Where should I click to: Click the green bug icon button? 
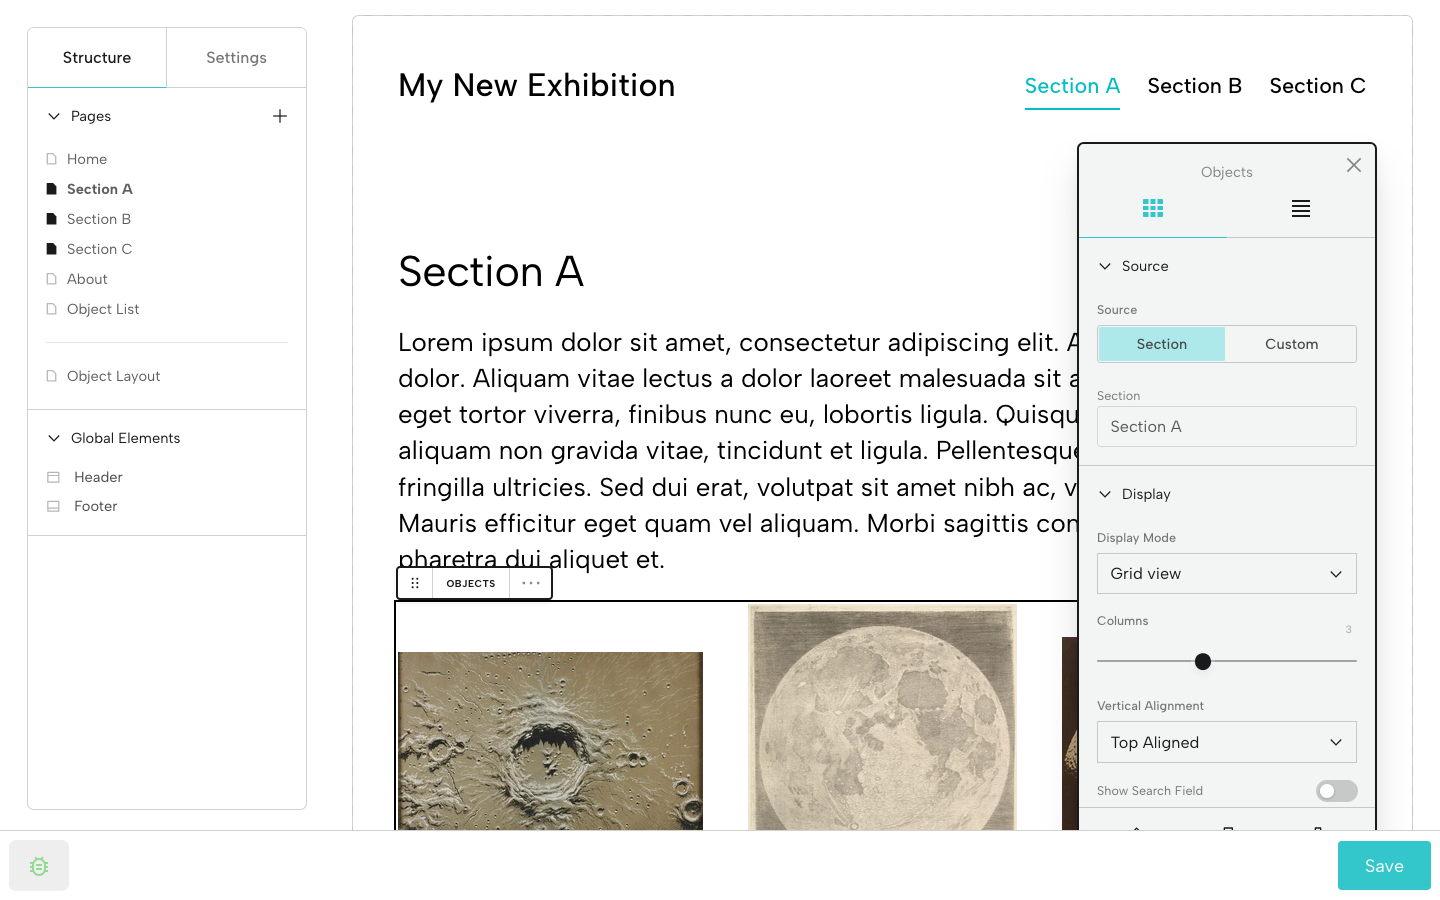[x=39, y=866]
